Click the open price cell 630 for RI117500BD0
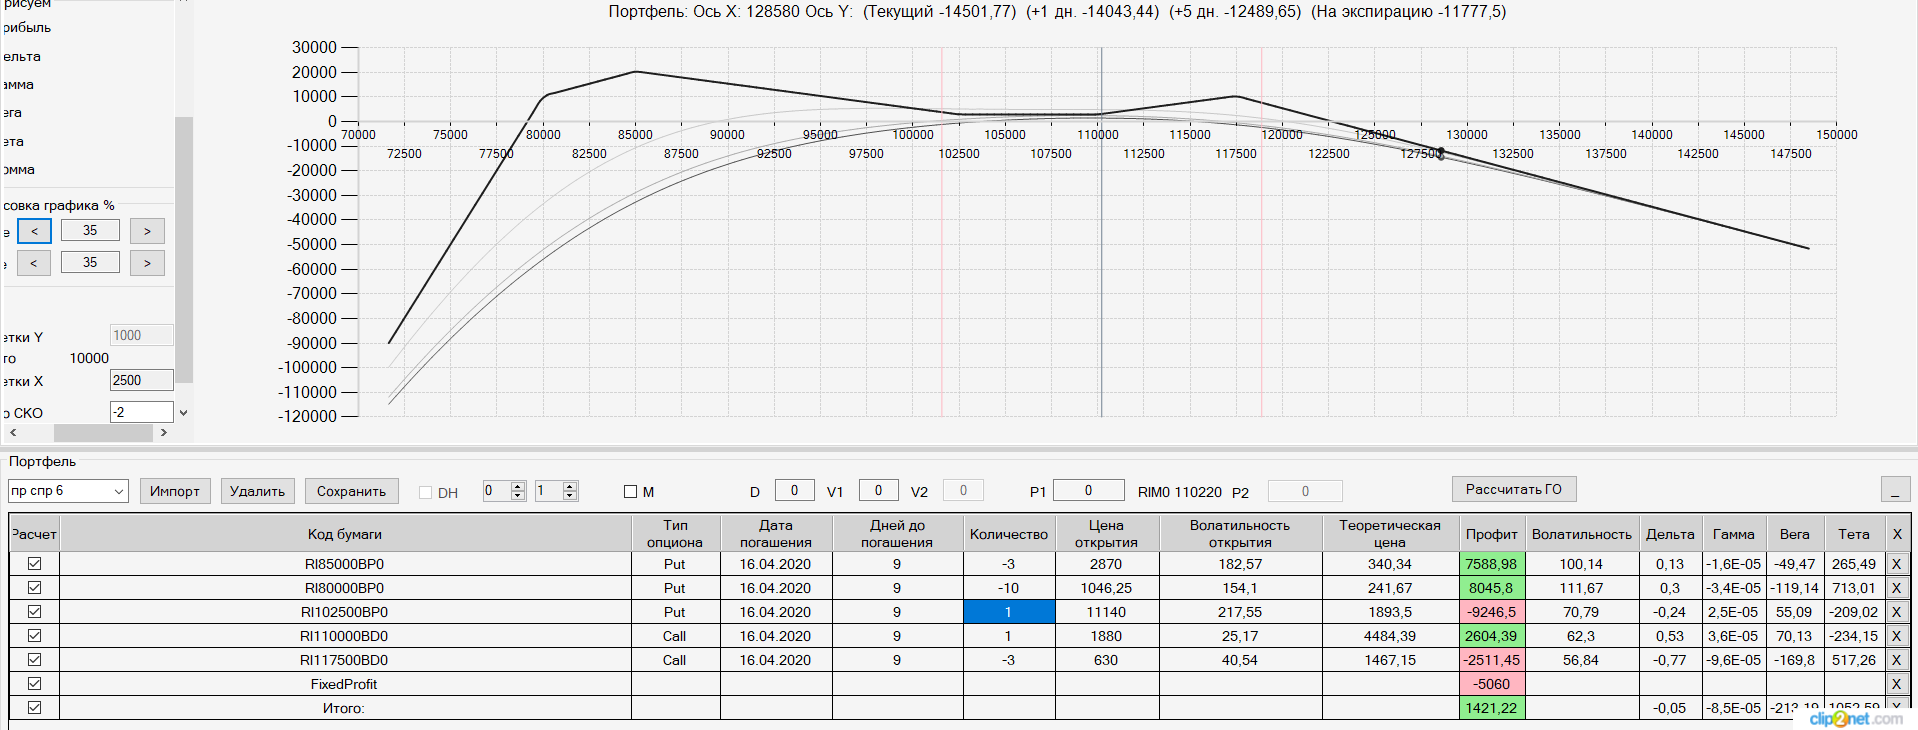 point(1106,660)
